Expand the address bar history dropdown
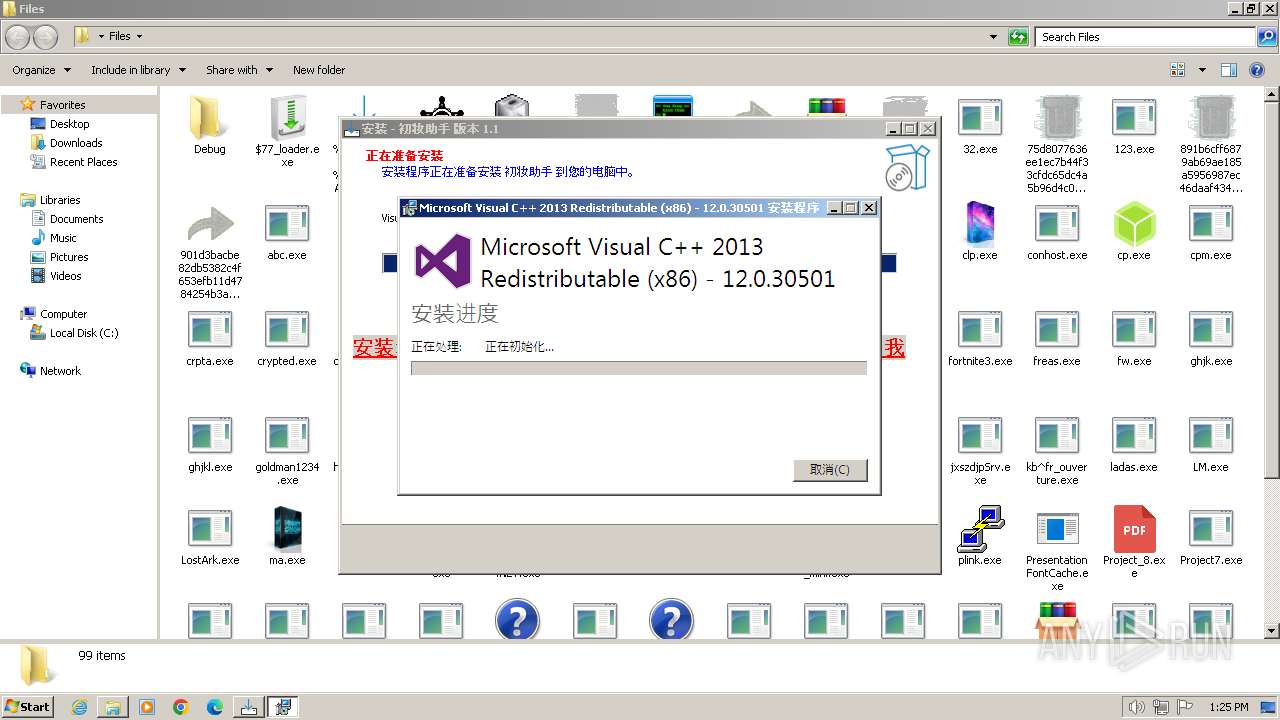Image resolution: width=1280 pixels, height=720 pixels. tap(993, 37)
